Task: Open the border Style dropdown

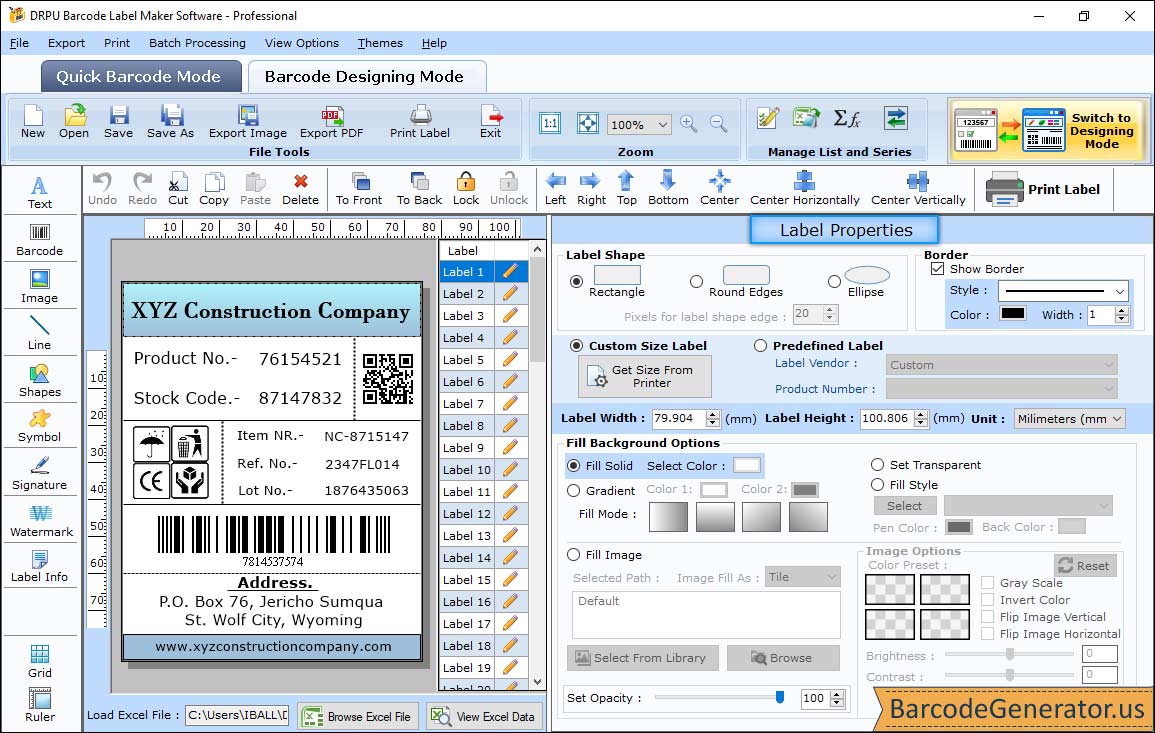Action: tap(1120, 291)
